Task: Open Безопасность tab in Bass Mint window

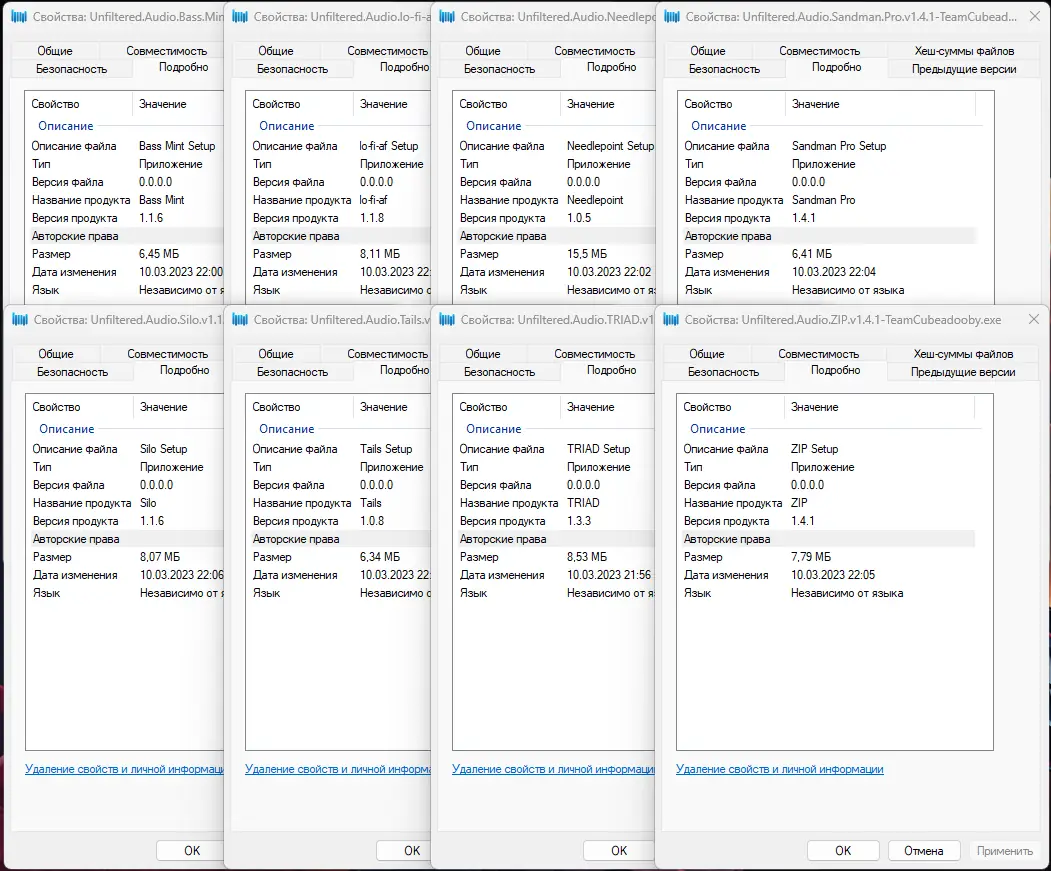Action: (72, 69)
